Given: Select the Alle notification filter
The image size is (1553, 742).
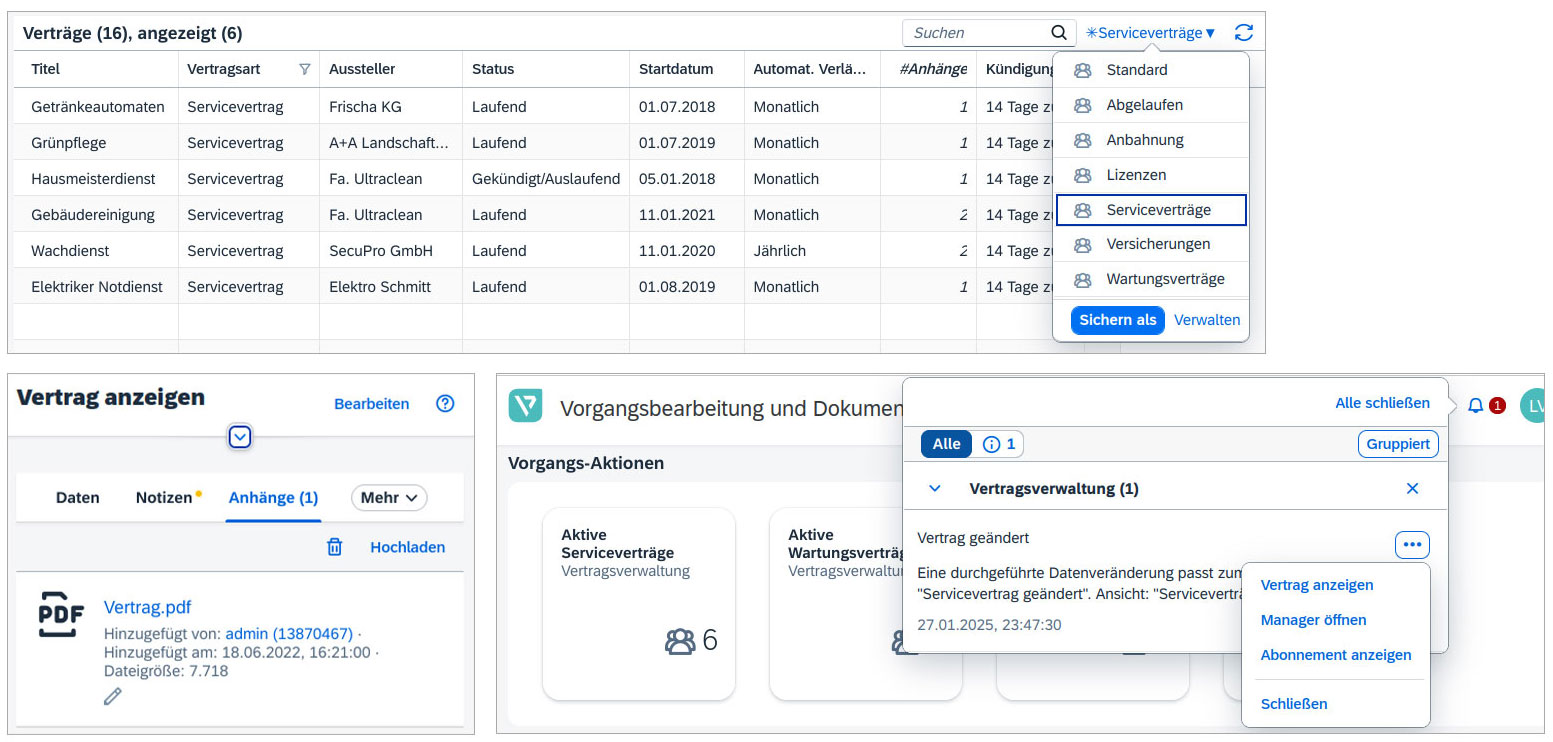Looking at the screenshot, I should click(946, 444).
